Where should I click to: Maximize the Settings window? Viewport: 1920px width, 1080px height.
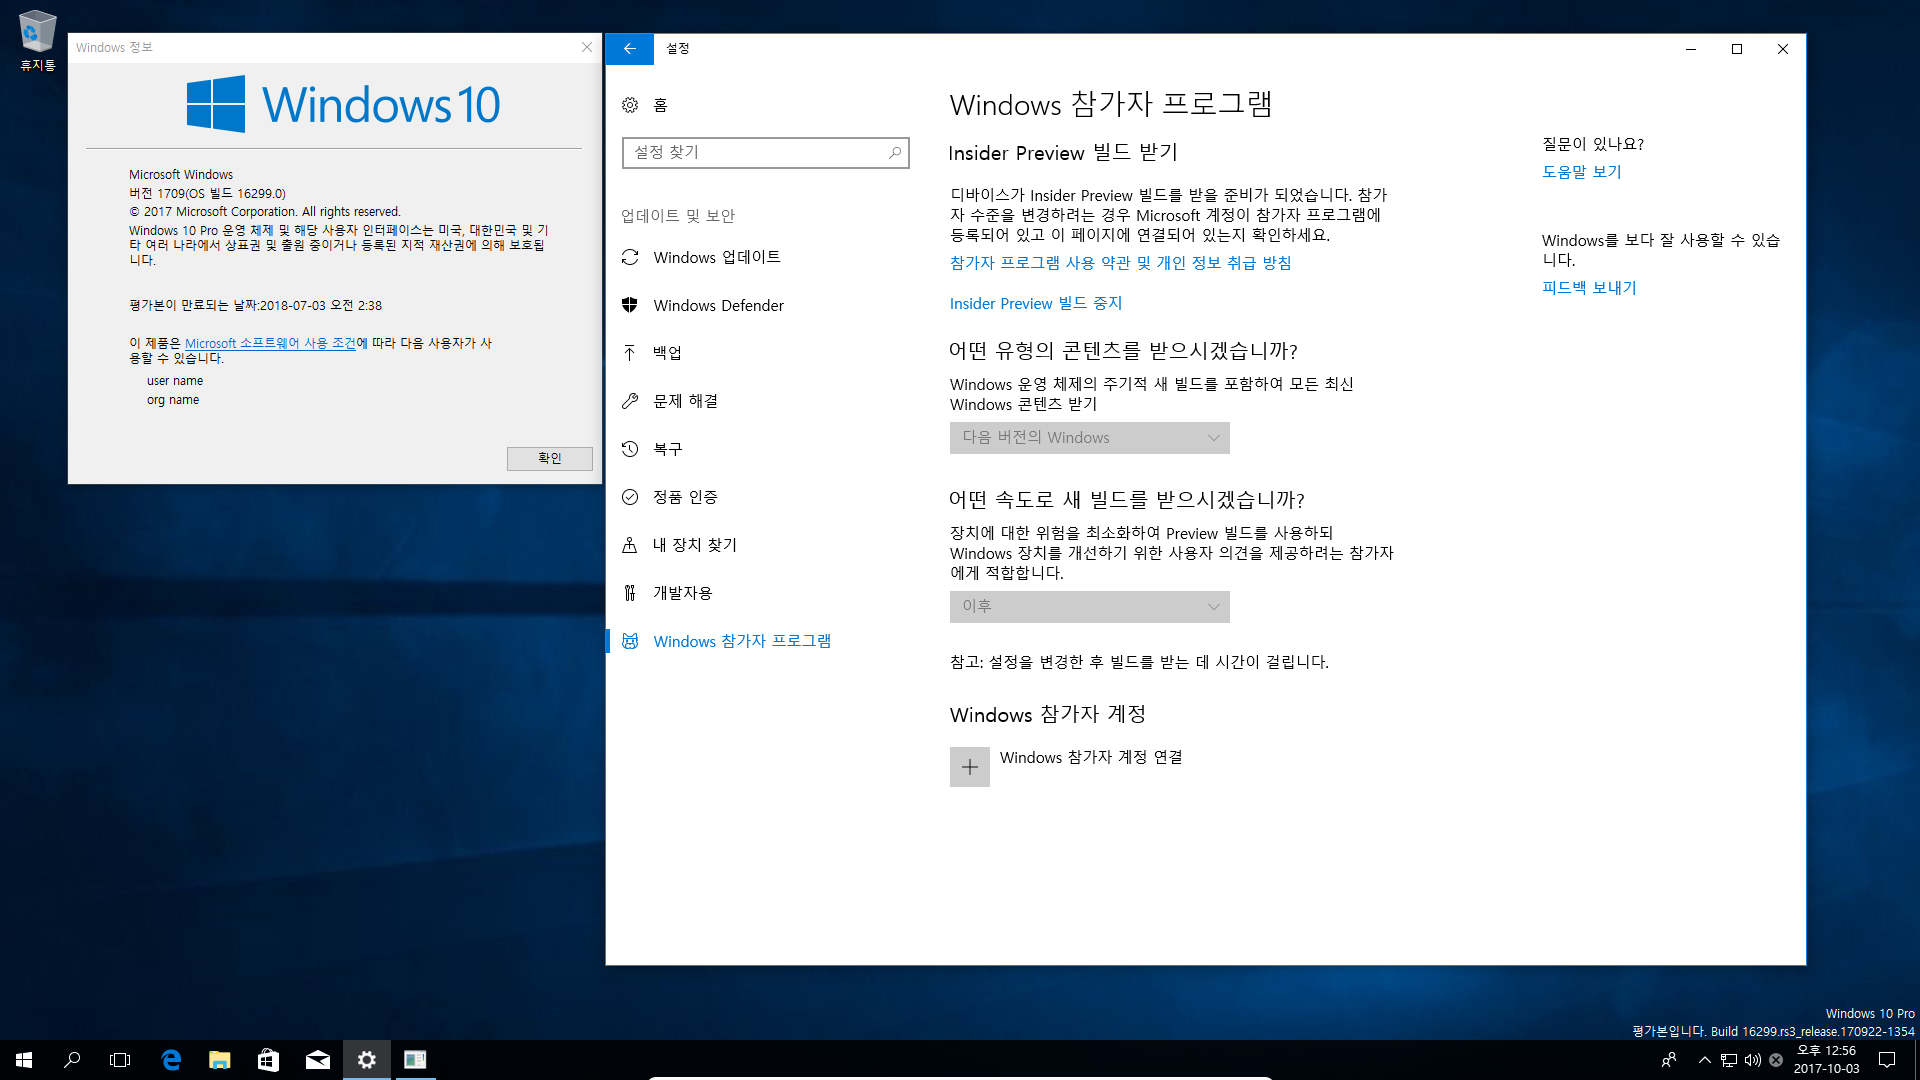point(1737,49)
